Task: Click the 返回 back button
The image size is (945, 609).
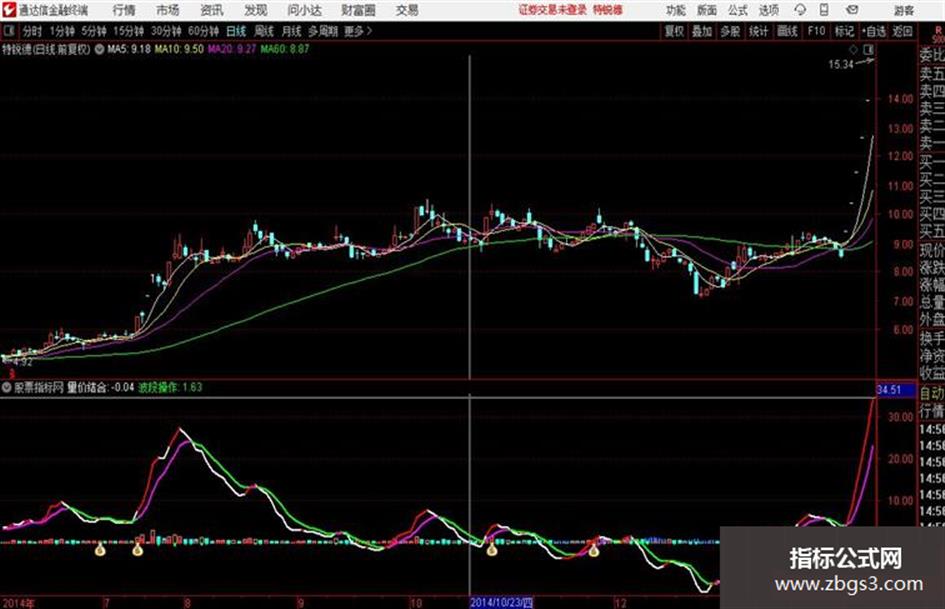Action: (902, 31)
